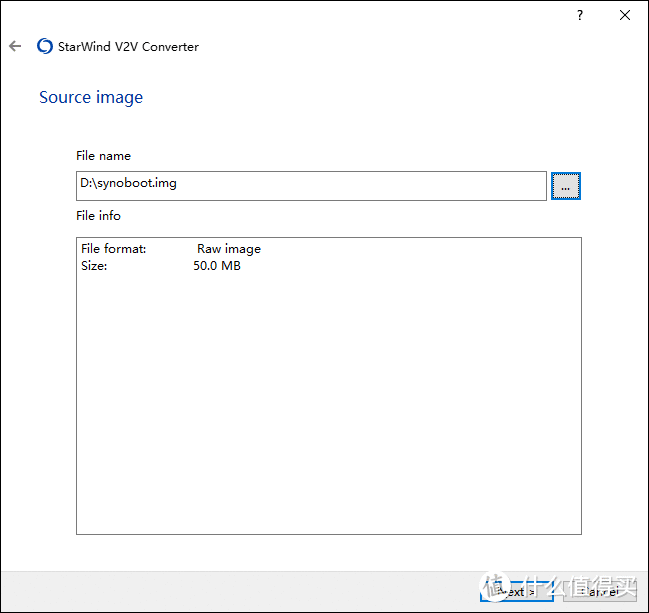The width and height of the screenshot is (649, 613).
Task: Click the File name label
Action: pyautogui.click(x=103, y=156)
